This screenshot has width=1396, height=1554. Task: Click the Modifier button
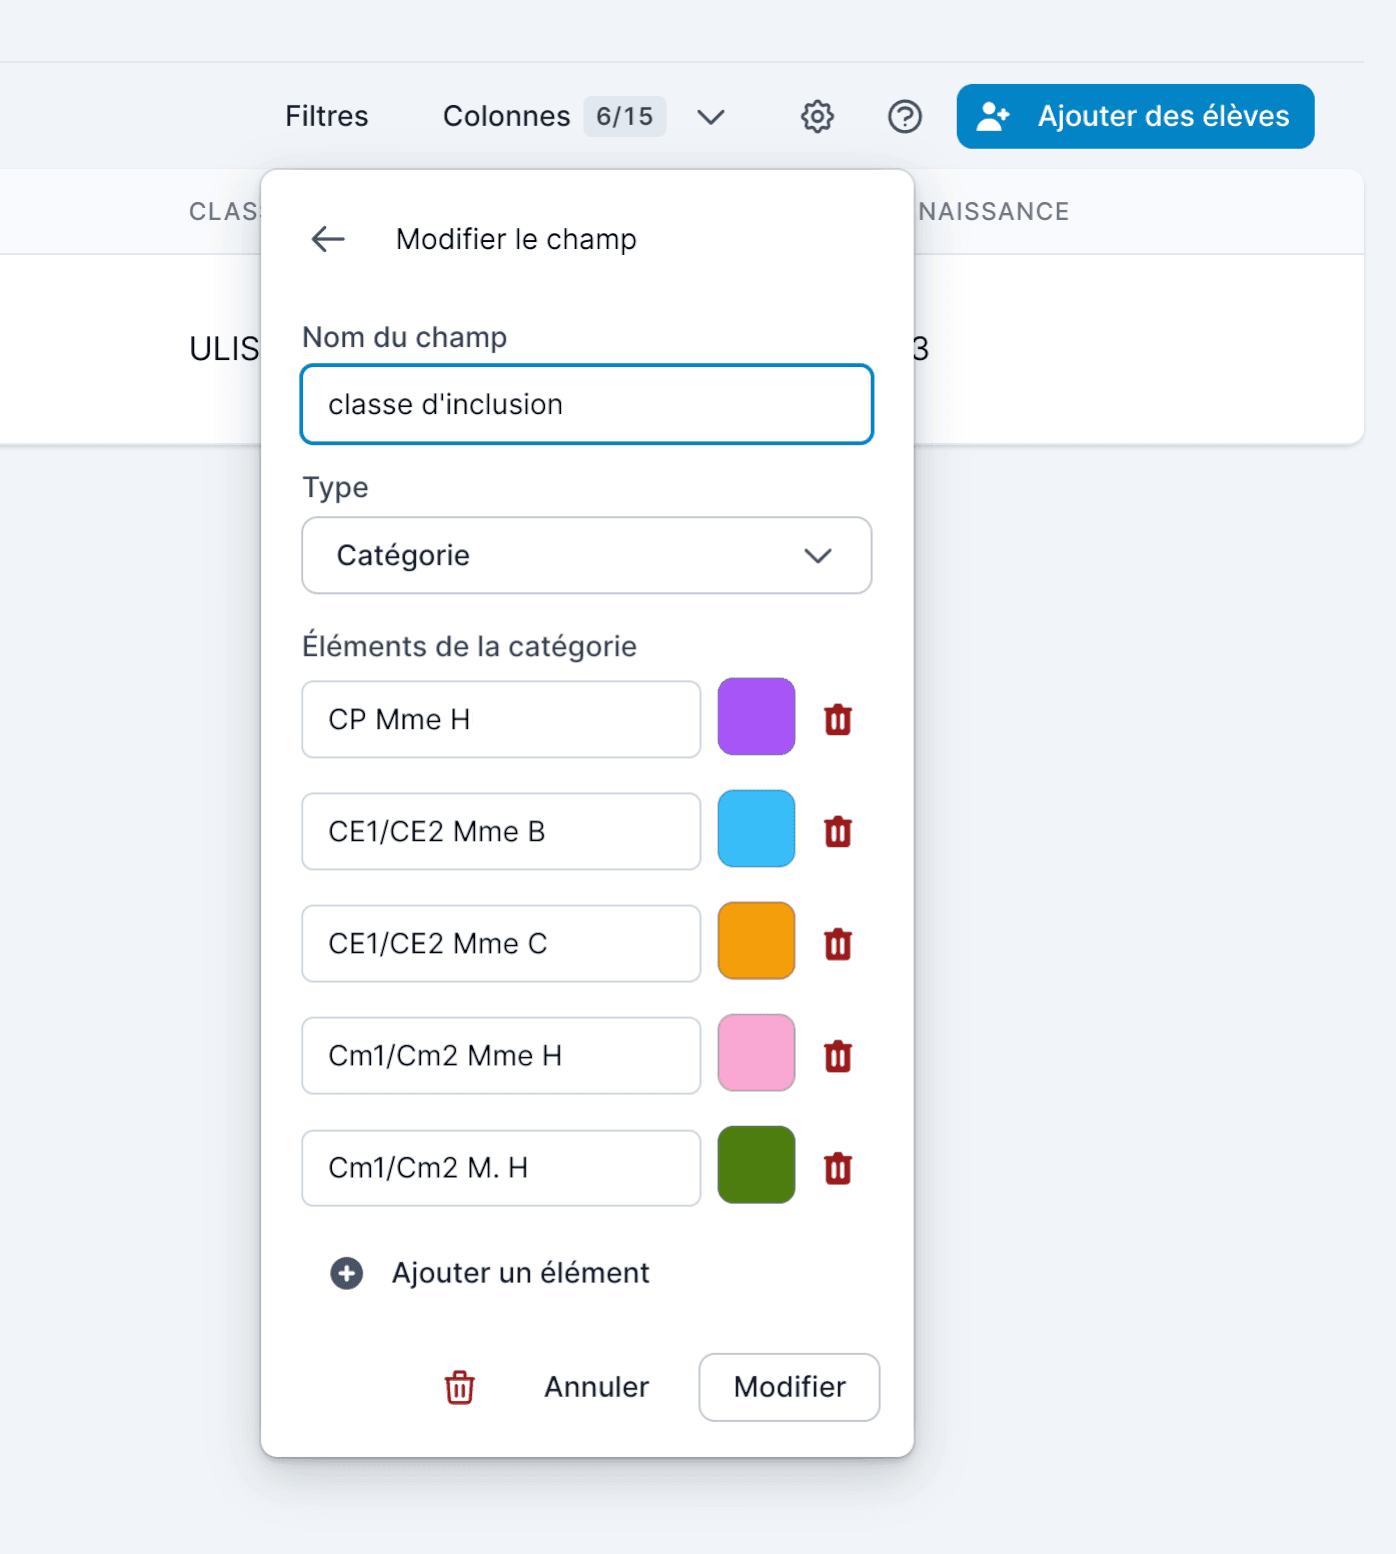tap(788, 1387)
